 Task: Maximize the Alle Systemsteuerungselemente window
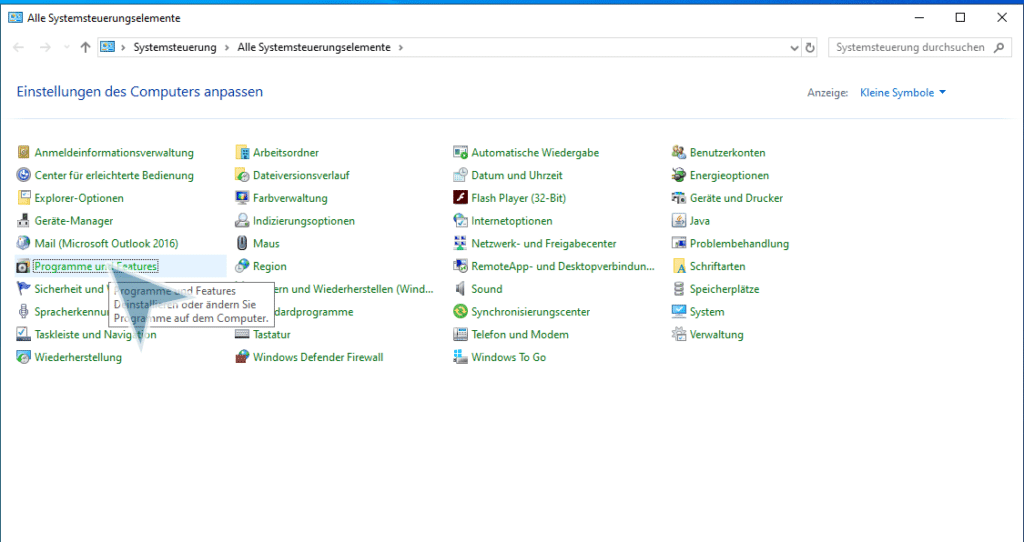pyautogui.click(x=960, y=18)
